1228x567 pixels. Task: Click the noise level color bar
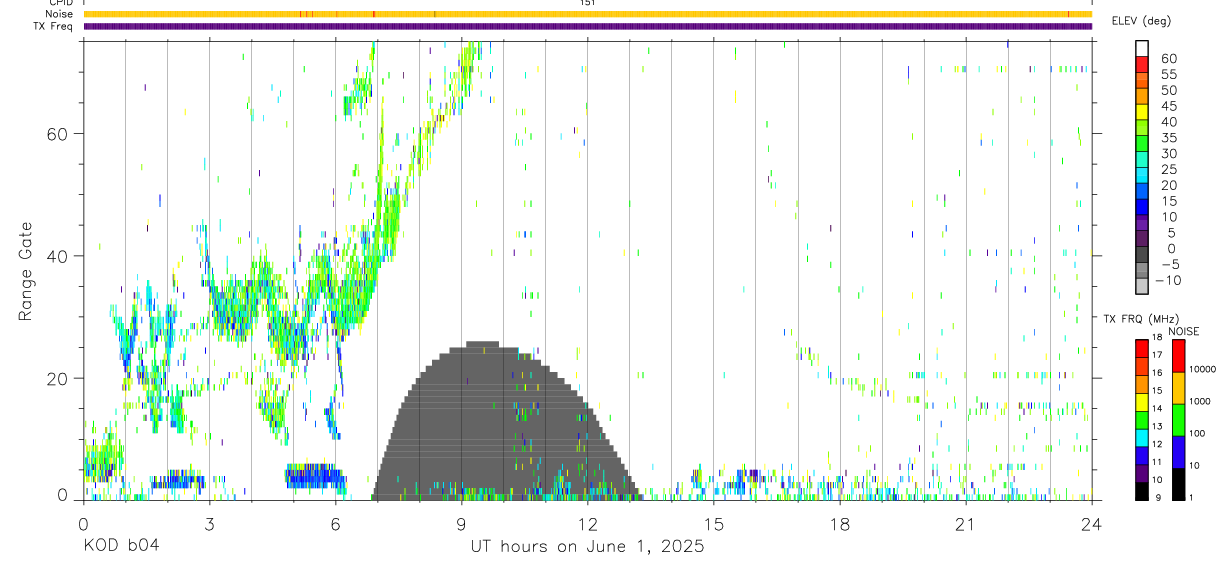pos(1179,420)
